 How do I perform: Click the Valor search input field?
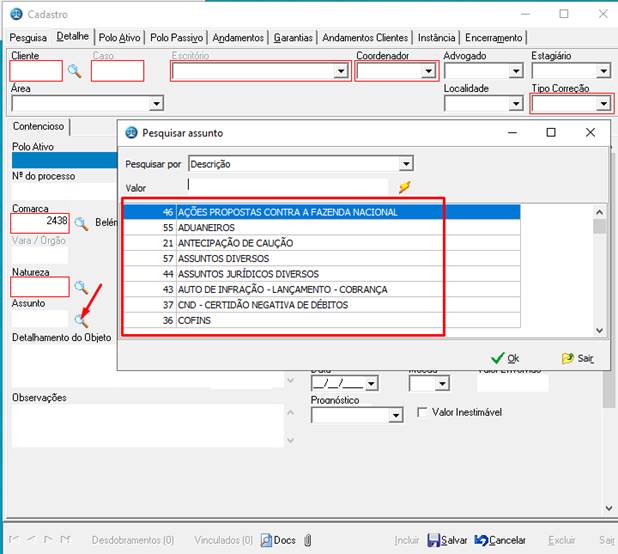287,186
